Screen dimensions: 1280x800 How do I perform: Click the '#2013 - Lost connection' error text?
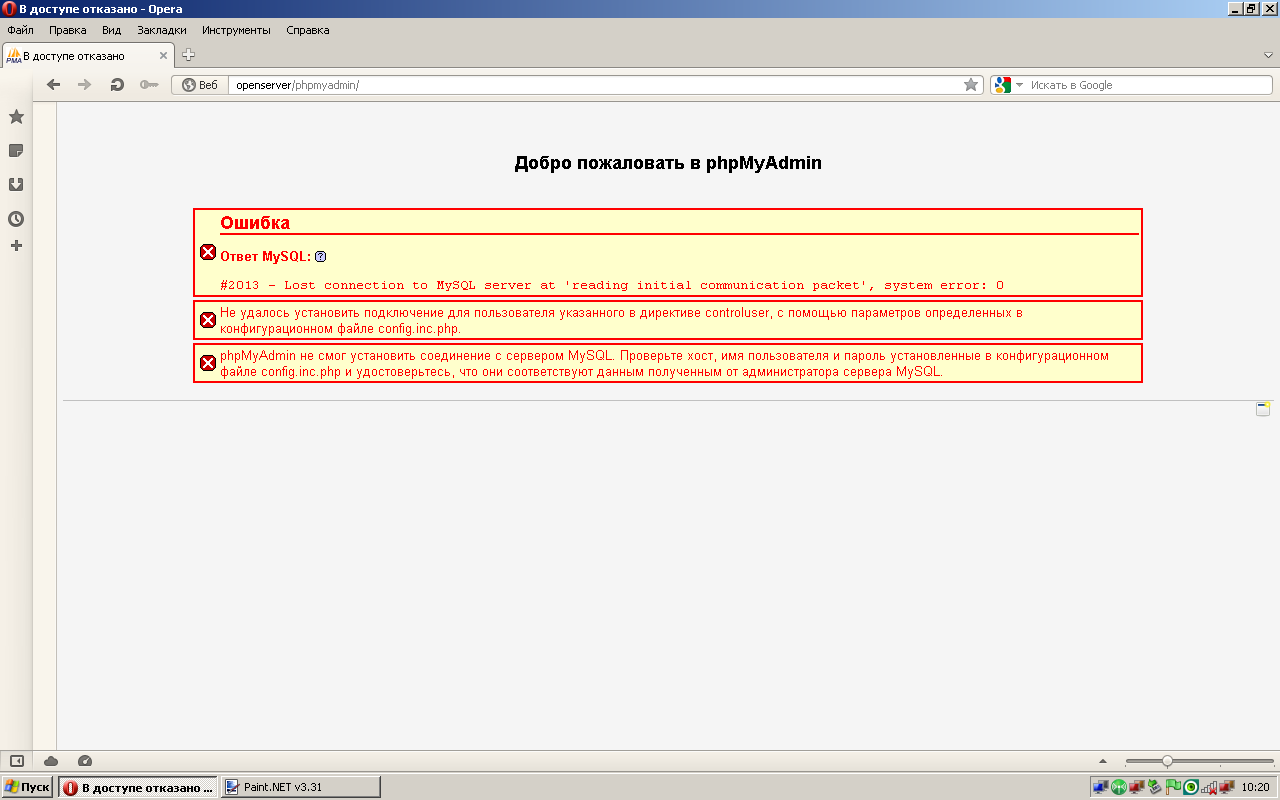[612, 285]
